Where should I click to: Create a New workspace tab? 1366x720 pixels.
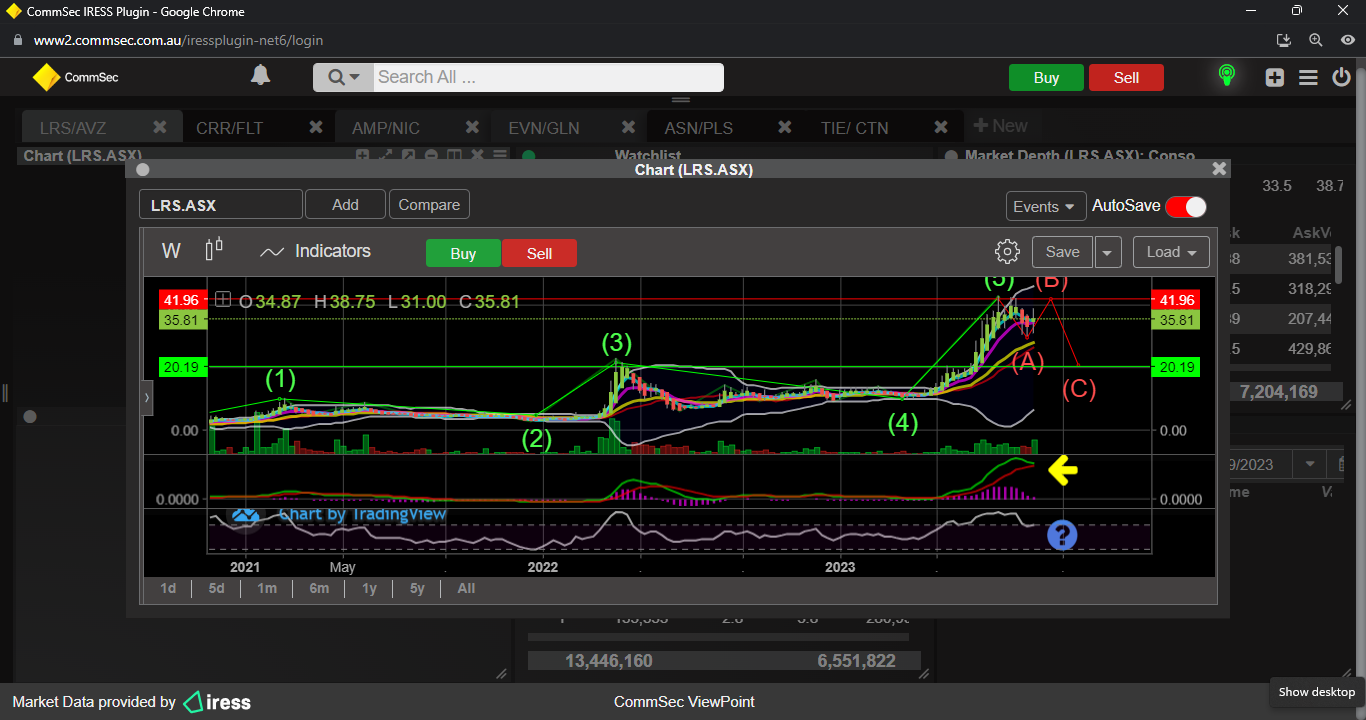pyautogui.click(x=1000, y=126)
